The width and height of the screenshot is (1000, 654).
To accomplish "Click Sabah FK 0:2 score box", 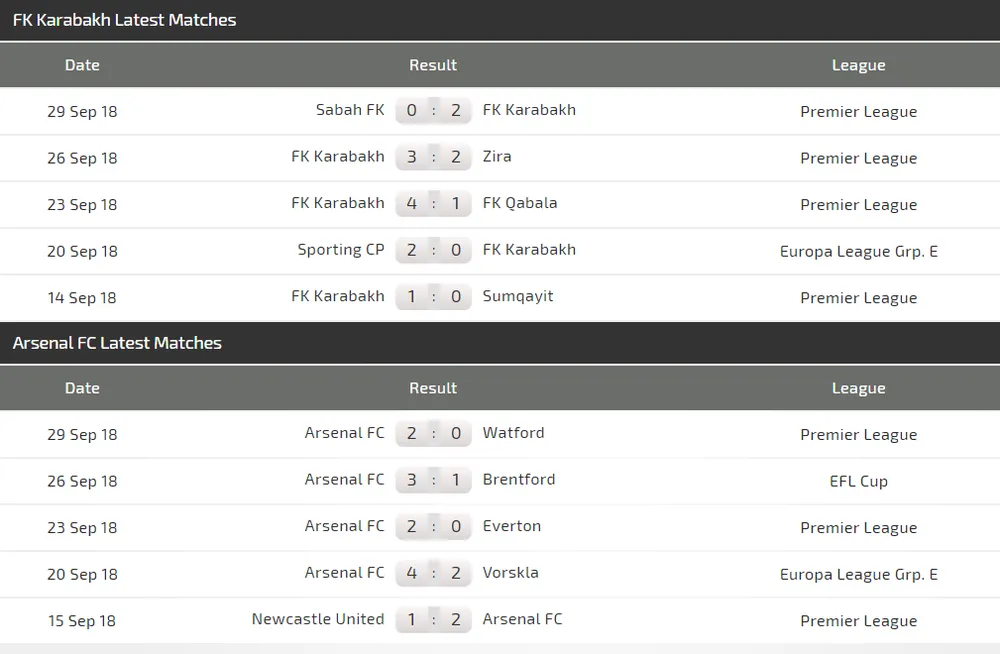I will (x=433, y=110).
